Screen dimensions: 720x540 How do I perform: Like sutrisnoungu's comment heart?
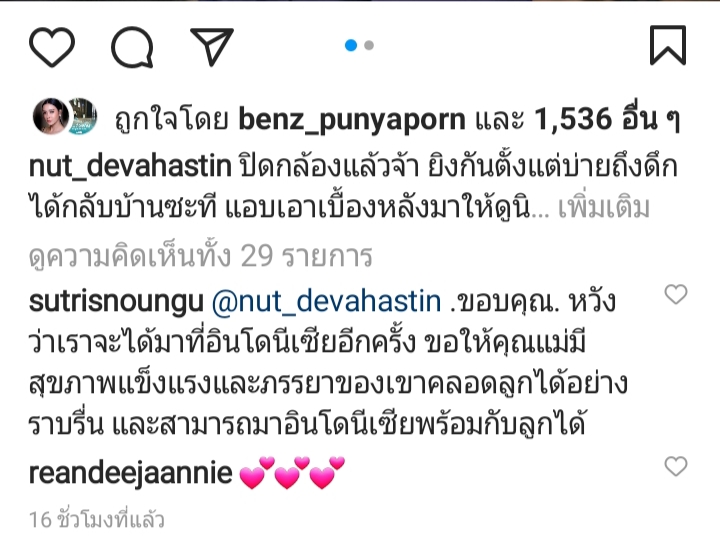click(x=676, y=294)
